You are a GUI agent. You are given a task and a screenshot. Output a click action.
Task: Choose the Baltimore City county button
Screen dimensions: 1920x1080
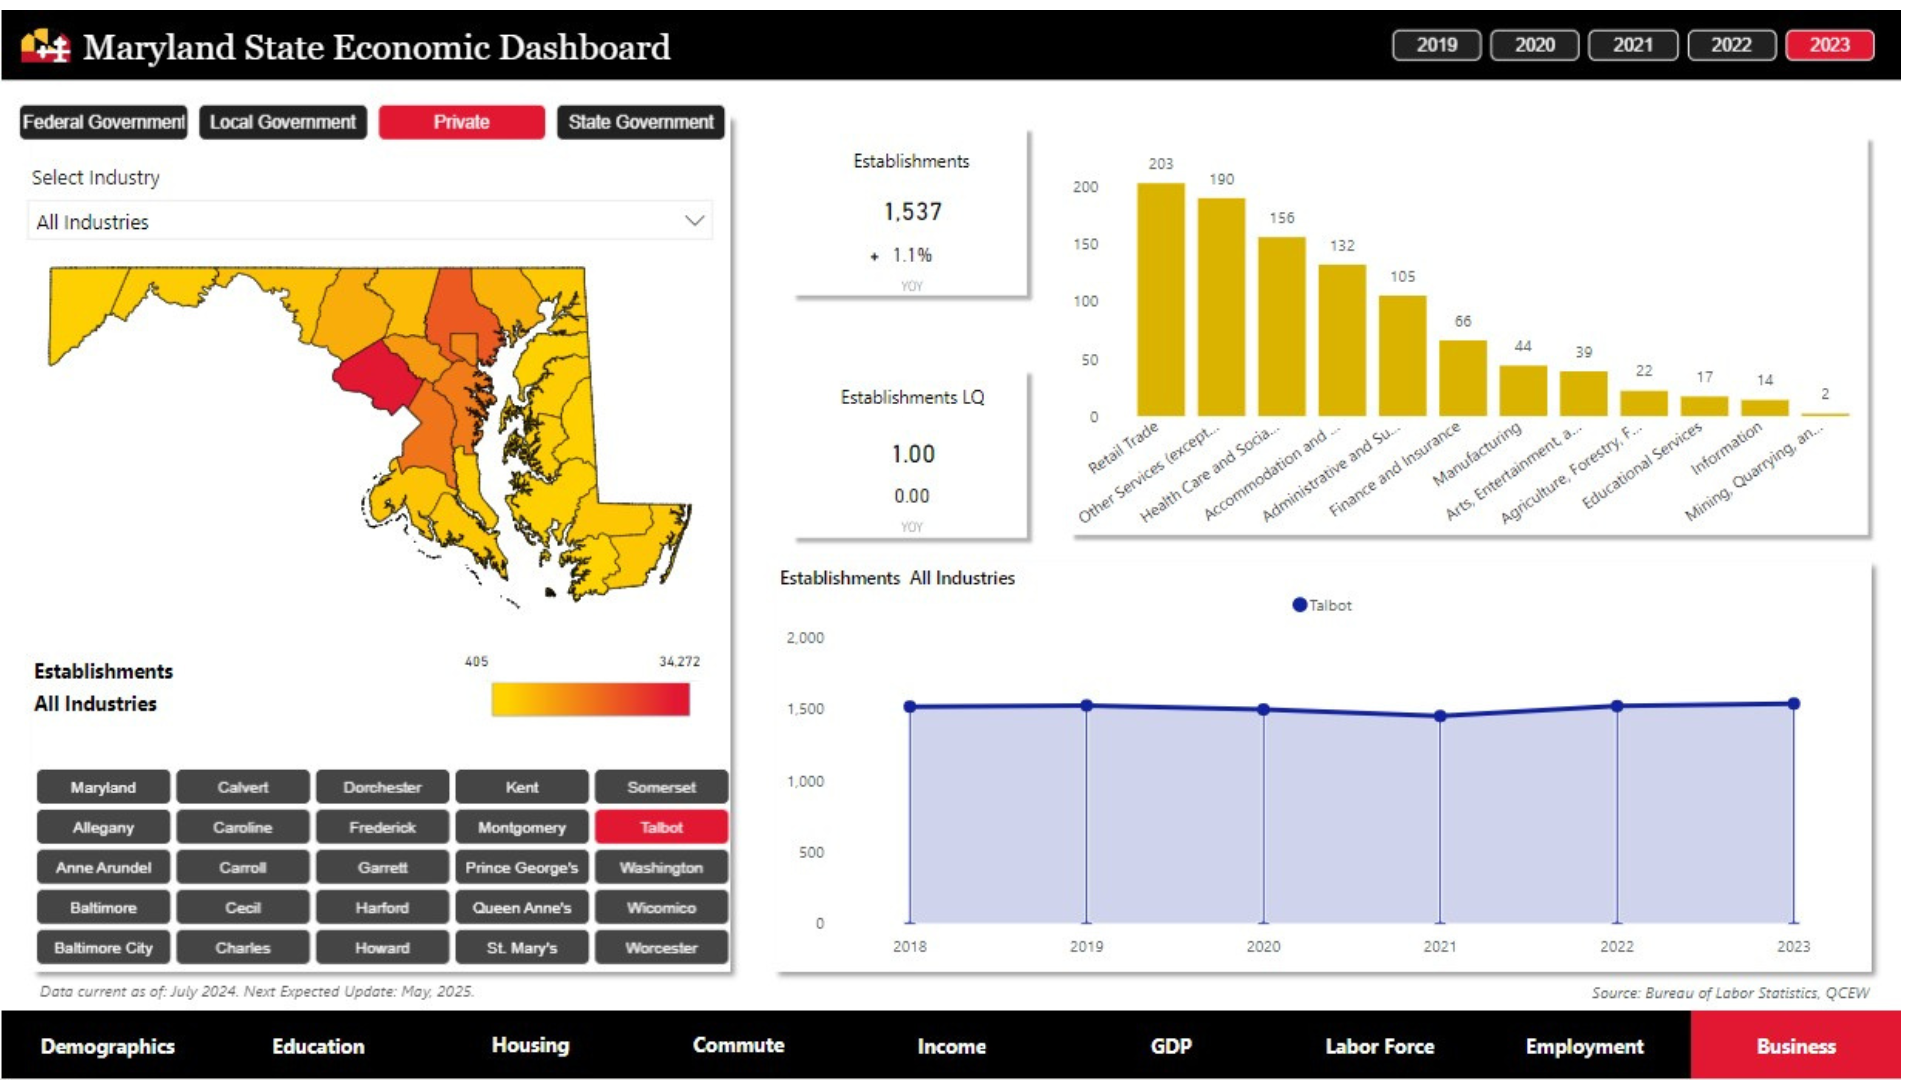(103, 947)
